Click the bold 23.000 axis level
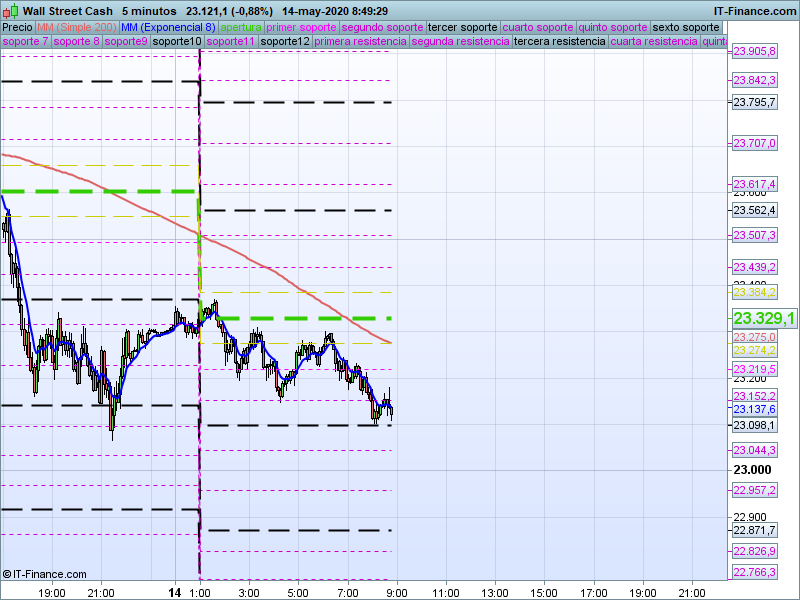 (x=753, y=470)
